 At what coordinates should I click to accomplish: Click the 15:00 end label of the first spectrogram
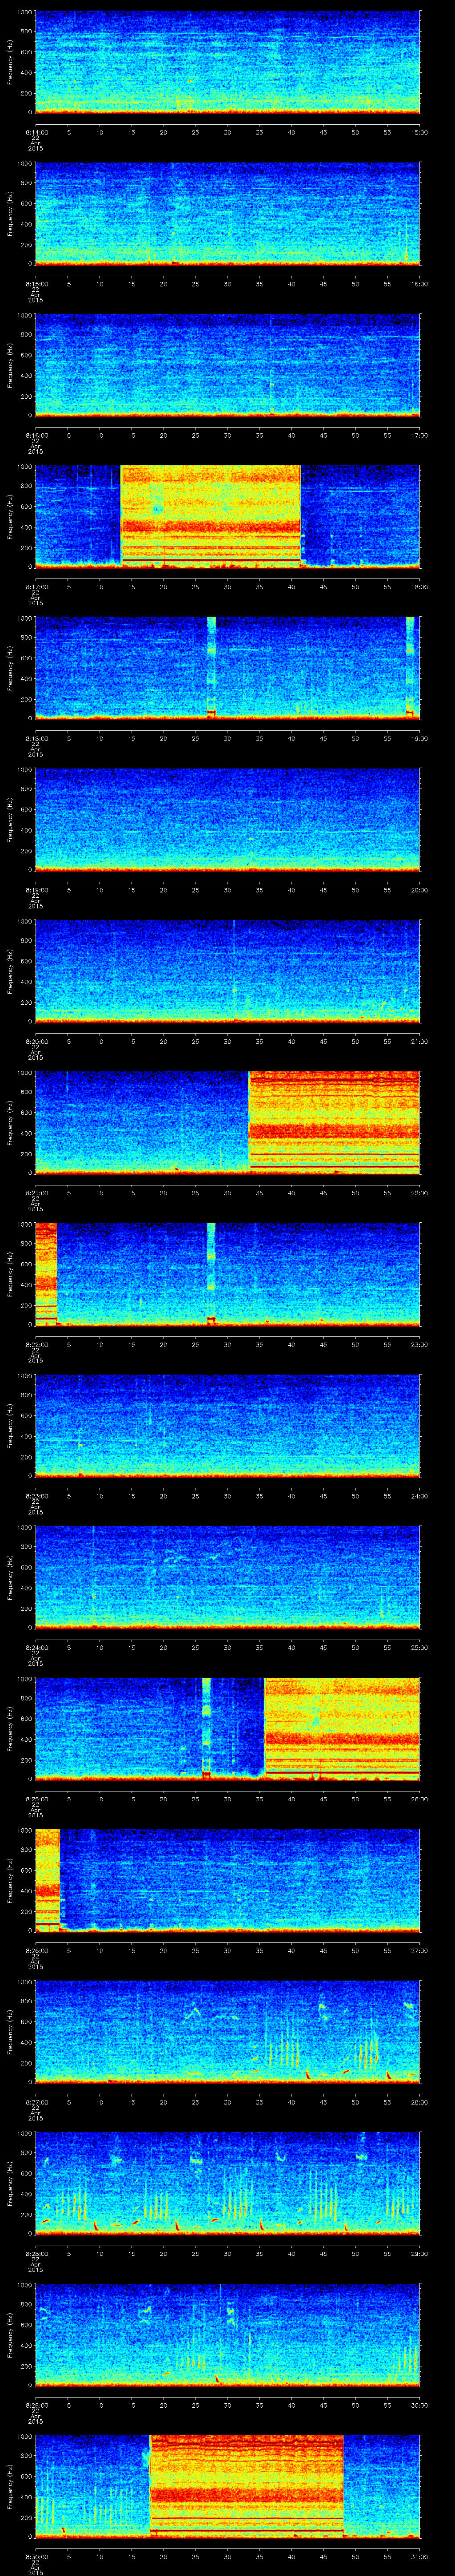pyautogui.click(x=420, y=131)
